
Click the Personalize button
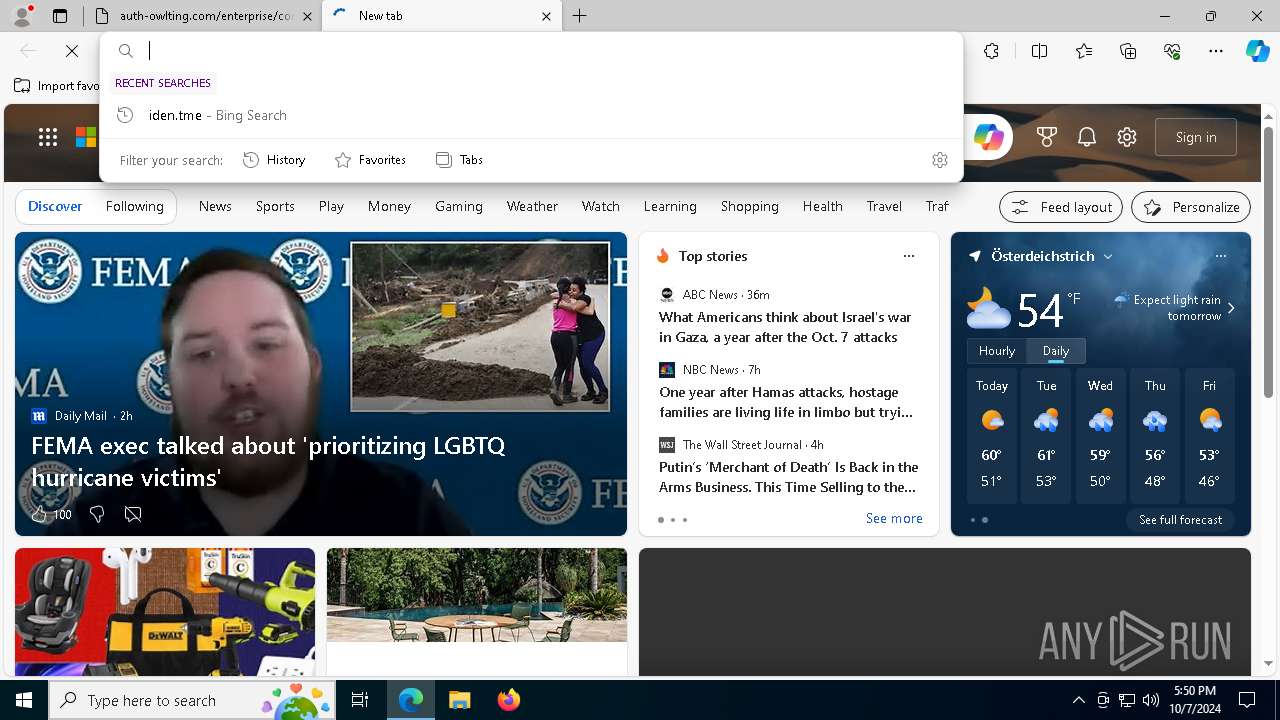pos(1191,207)
